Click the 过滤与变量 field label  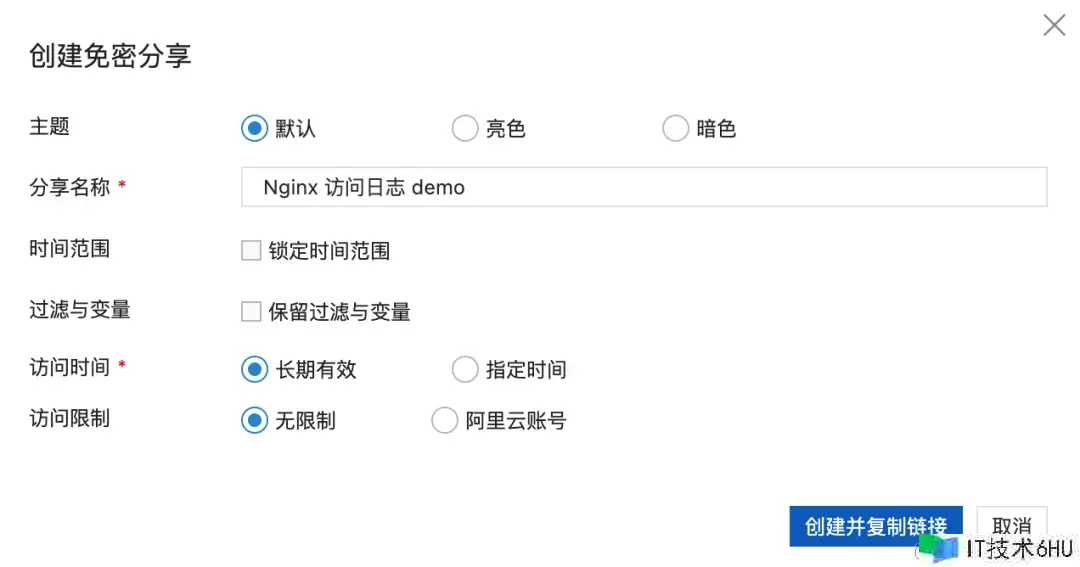[x=80, y=310]
